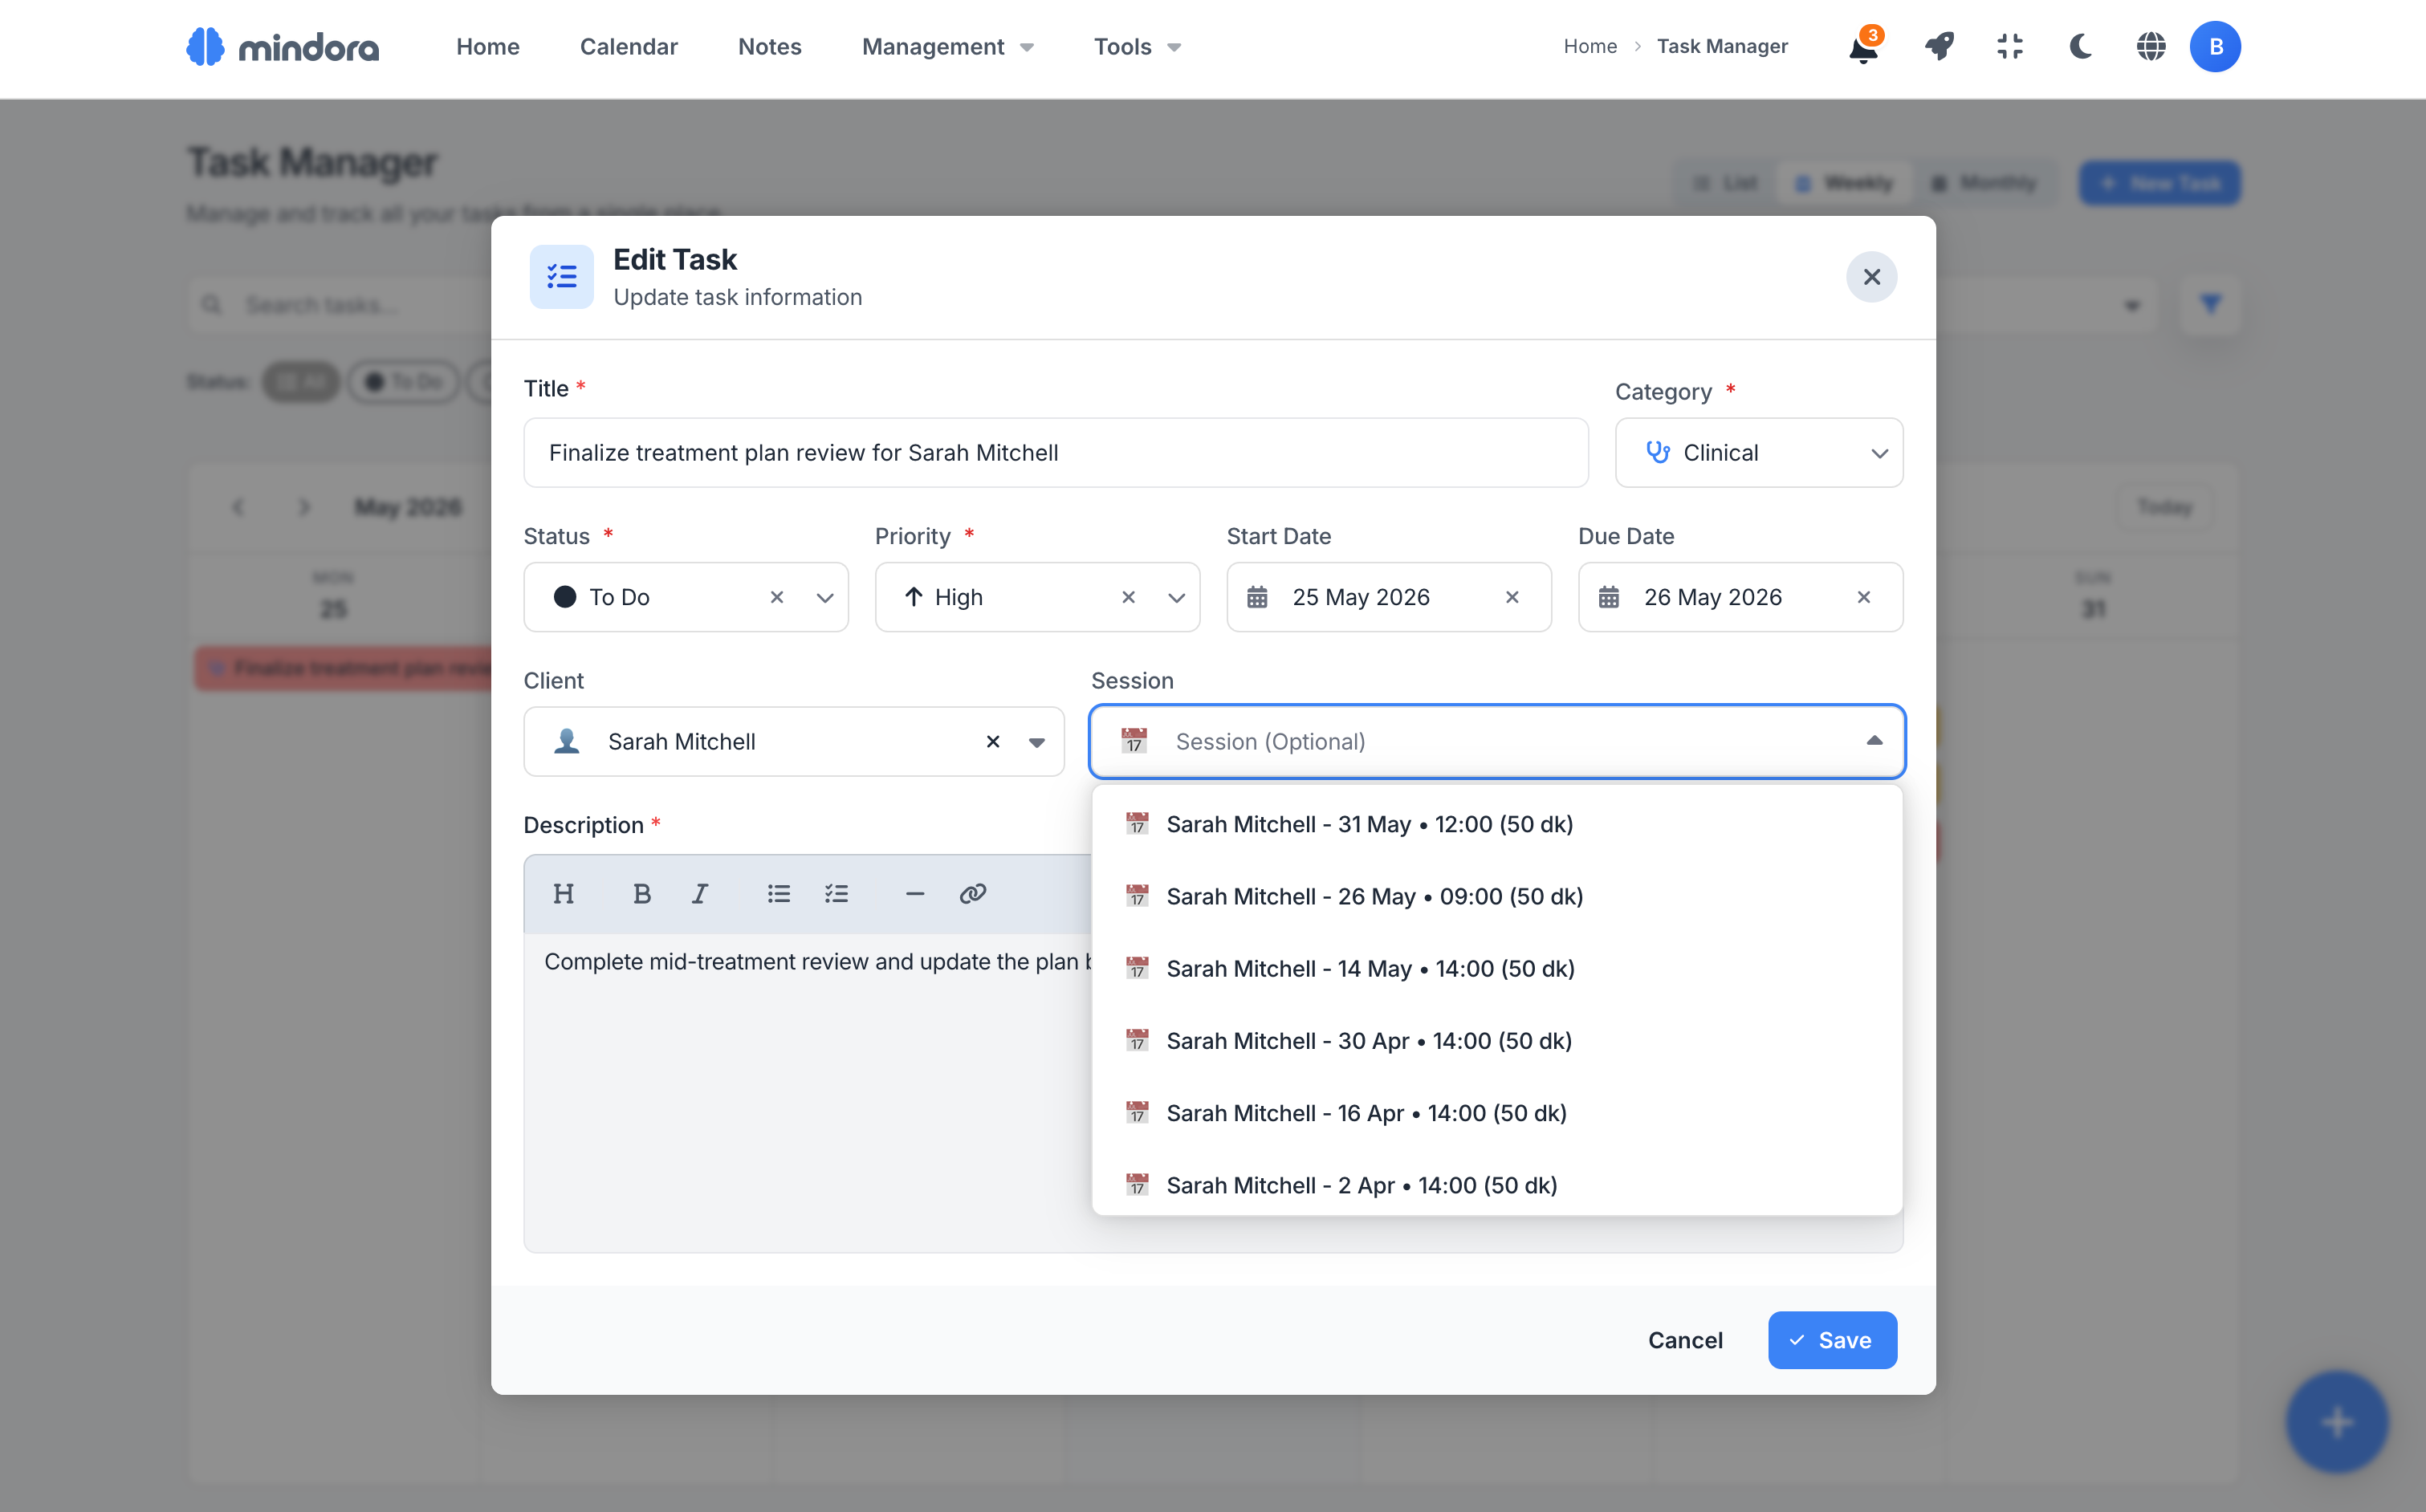Toggle dark mode moon icon
This screenshot has height=1512, width=2426.
[x=2081, y=46]
